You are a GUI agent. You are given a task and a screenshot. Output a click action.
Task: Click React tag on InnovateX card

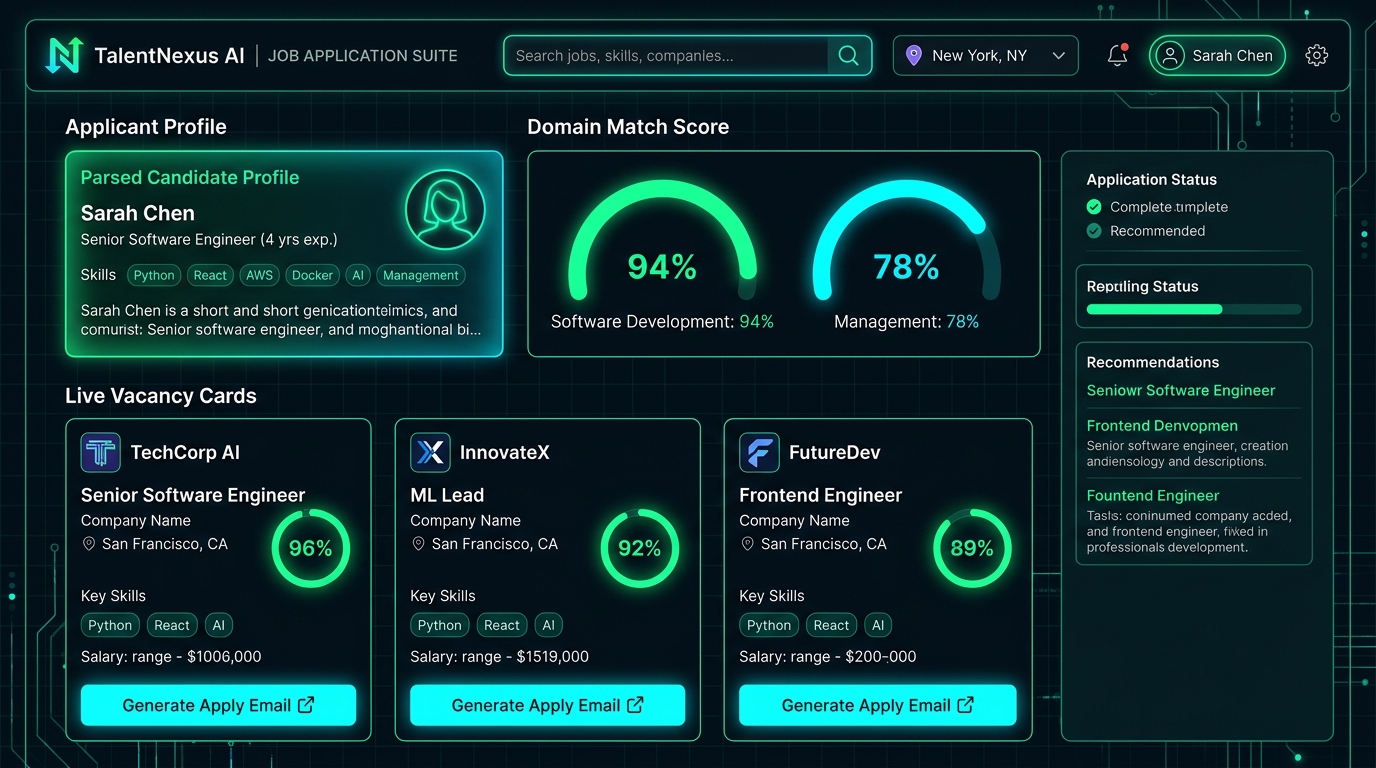click(x=501, y=625)
